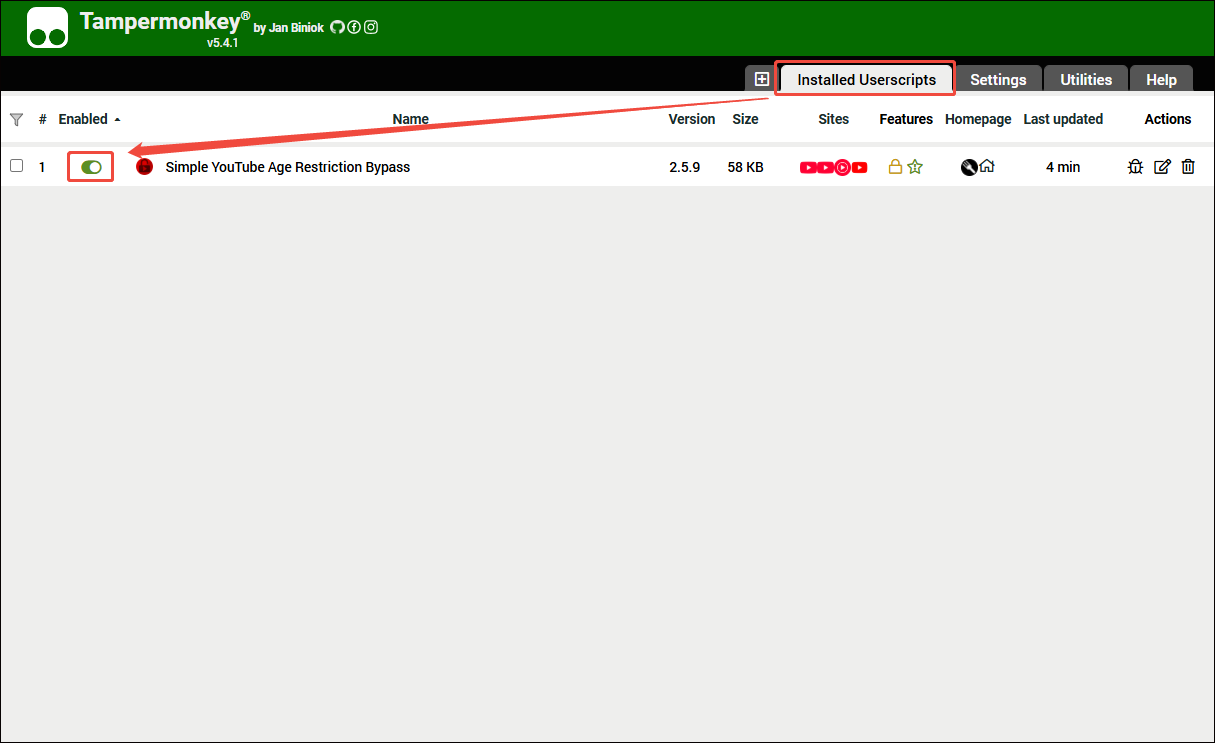Open the Instagram page icon
The height and width of the screenshot is (743, 1215).
click(x=371, y=27)
